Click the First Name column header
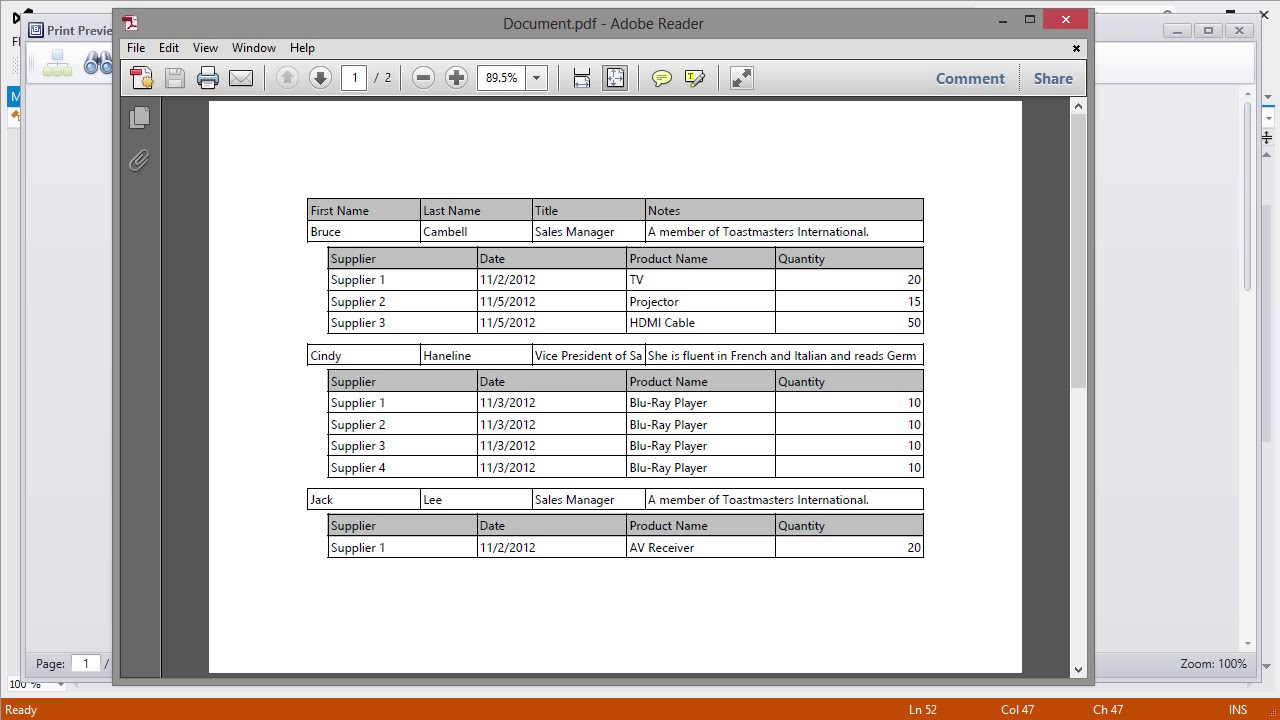 click(x=364, y=210)
